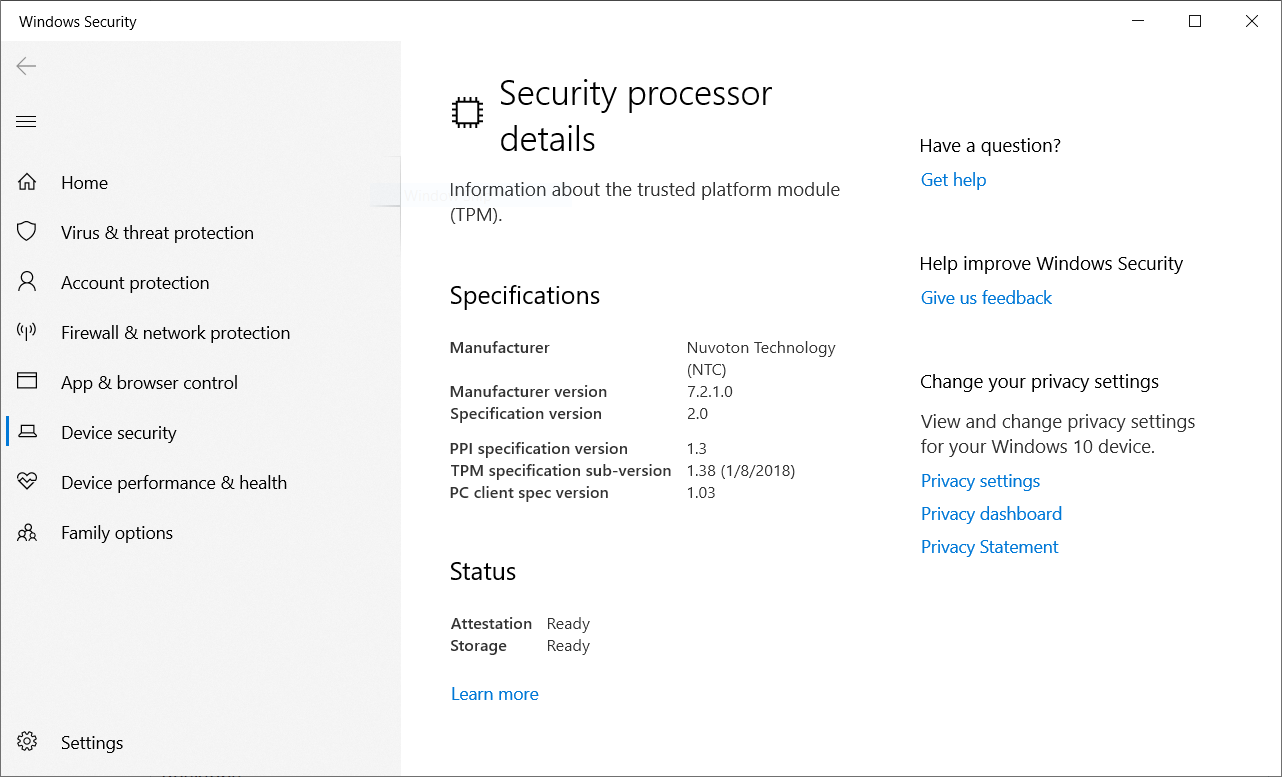Click the Device security laptop icon

tap(28, 432)
